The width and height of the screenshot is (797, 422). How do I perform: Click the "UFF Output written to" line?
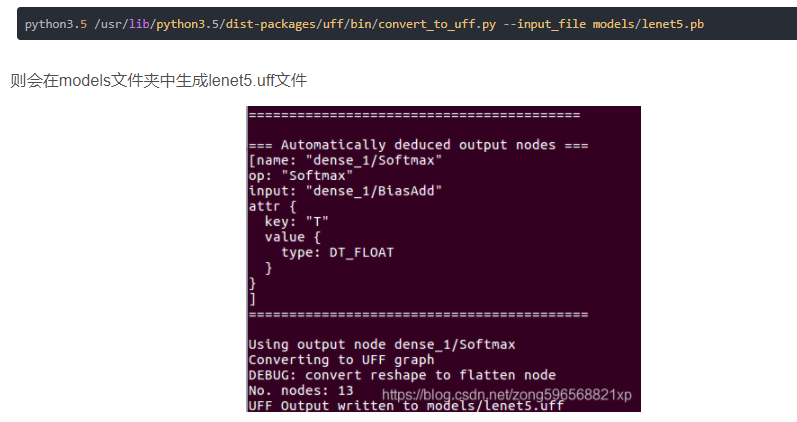(405, 406)
